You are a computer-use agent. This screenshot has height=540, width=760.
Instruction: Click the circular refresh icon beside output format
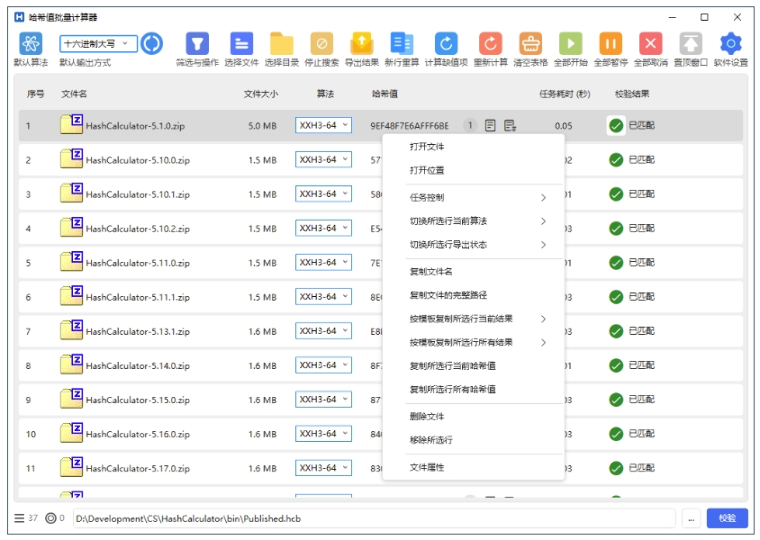pos(152,44)
